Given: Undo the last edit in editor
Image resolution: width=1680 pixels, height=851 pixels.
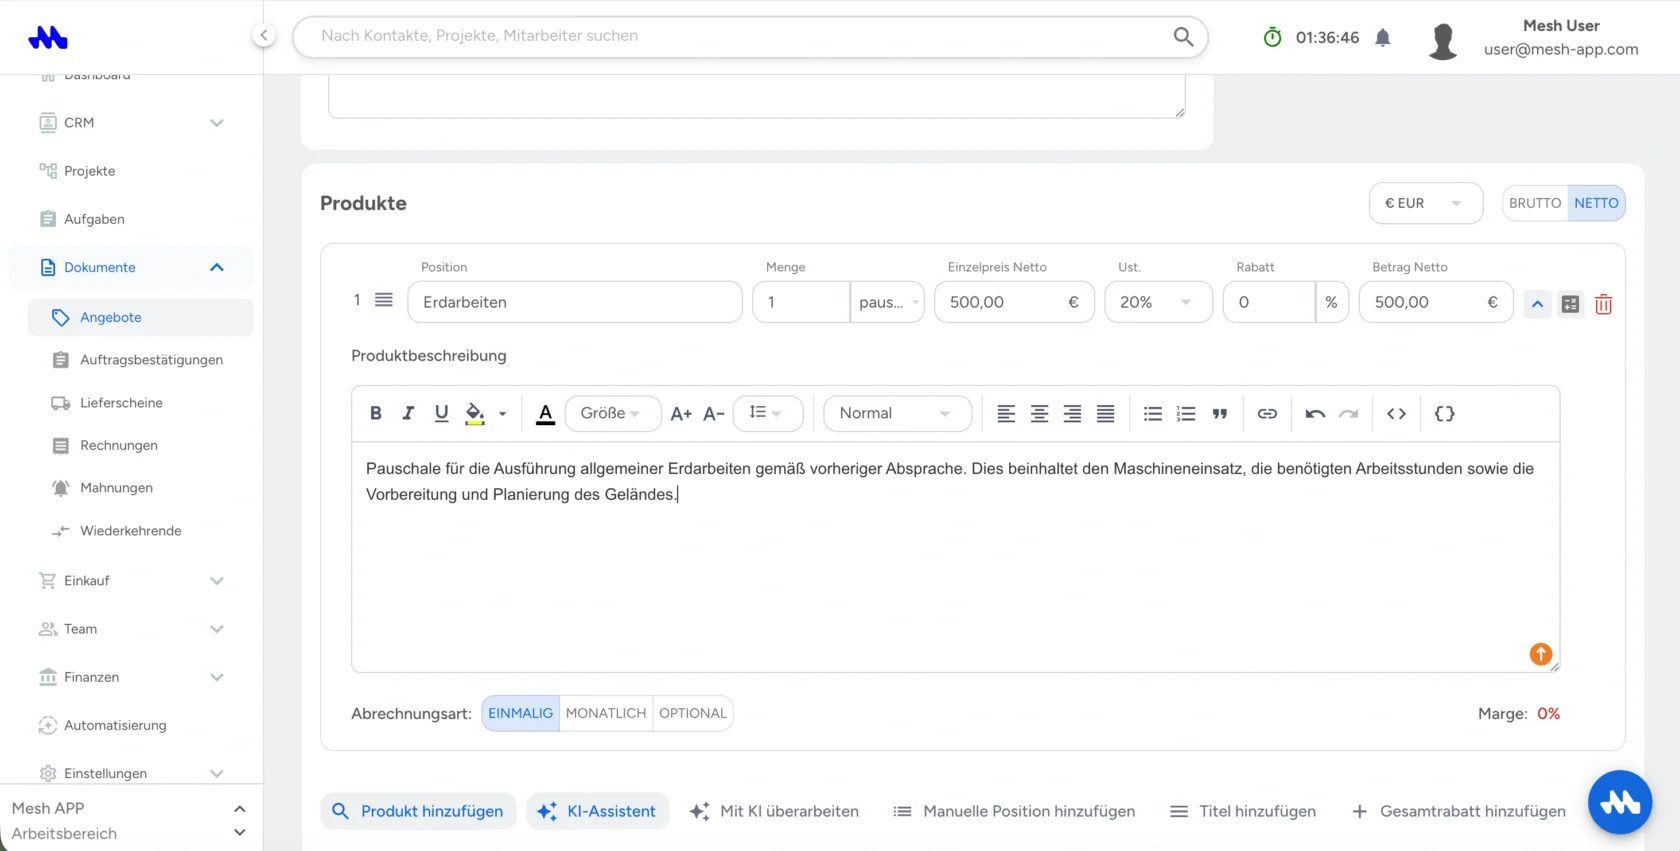Looking at the screenshot, I should [x=1315, y=413].
